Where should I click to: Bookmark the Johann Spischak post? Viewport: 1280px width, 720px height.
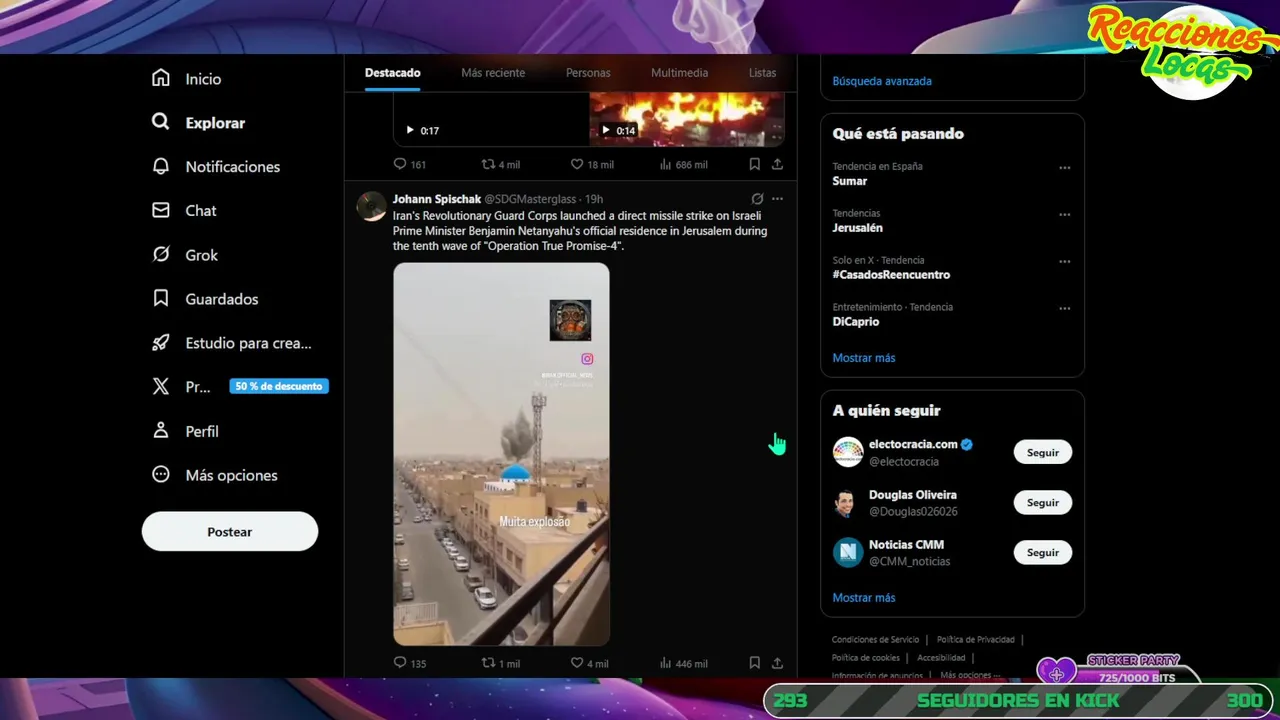pyautogui.click(x=755, y=663)
